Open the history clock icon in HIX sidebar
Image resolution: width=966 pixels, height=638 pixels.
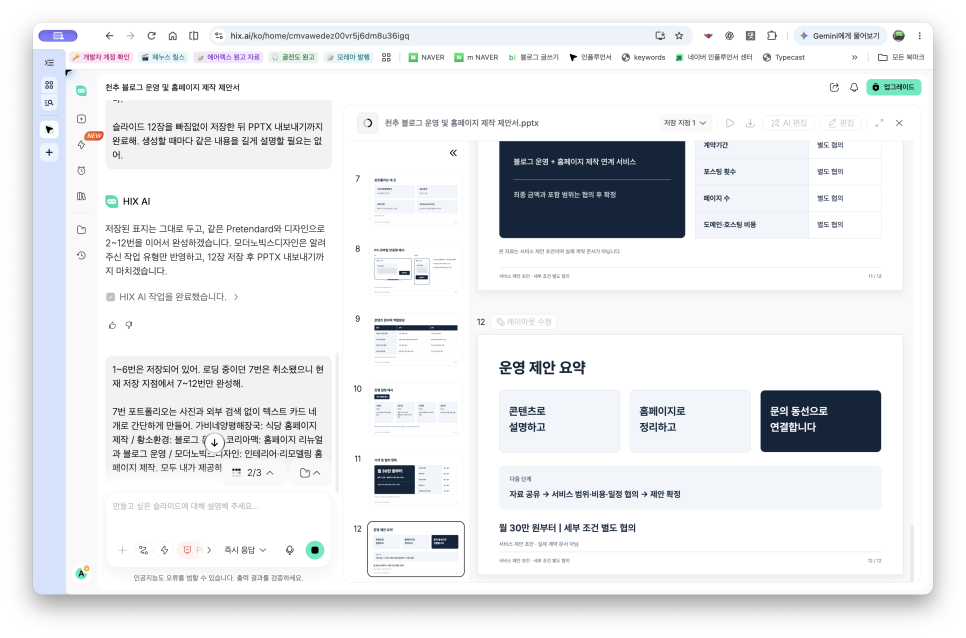click(x=81, y=255)
